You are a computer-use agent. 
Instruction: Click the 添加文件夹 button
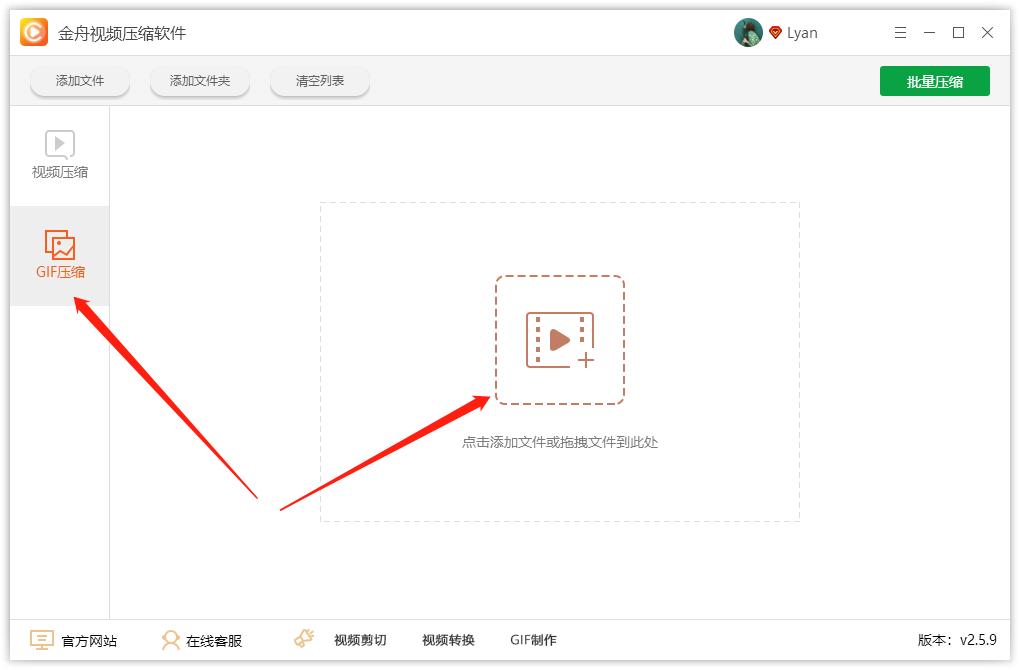(x=200, y=81)
